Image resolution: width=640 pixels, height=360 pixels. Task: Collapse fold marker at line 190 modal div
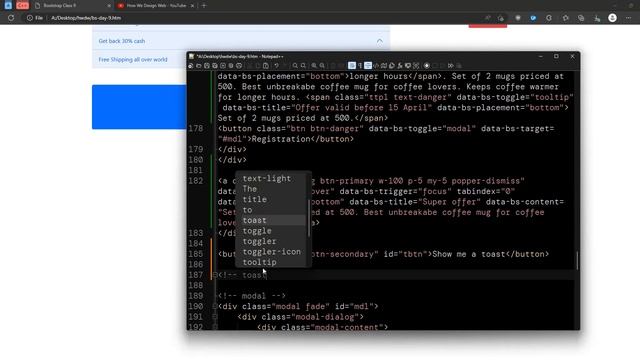click(x=215, y=307)
